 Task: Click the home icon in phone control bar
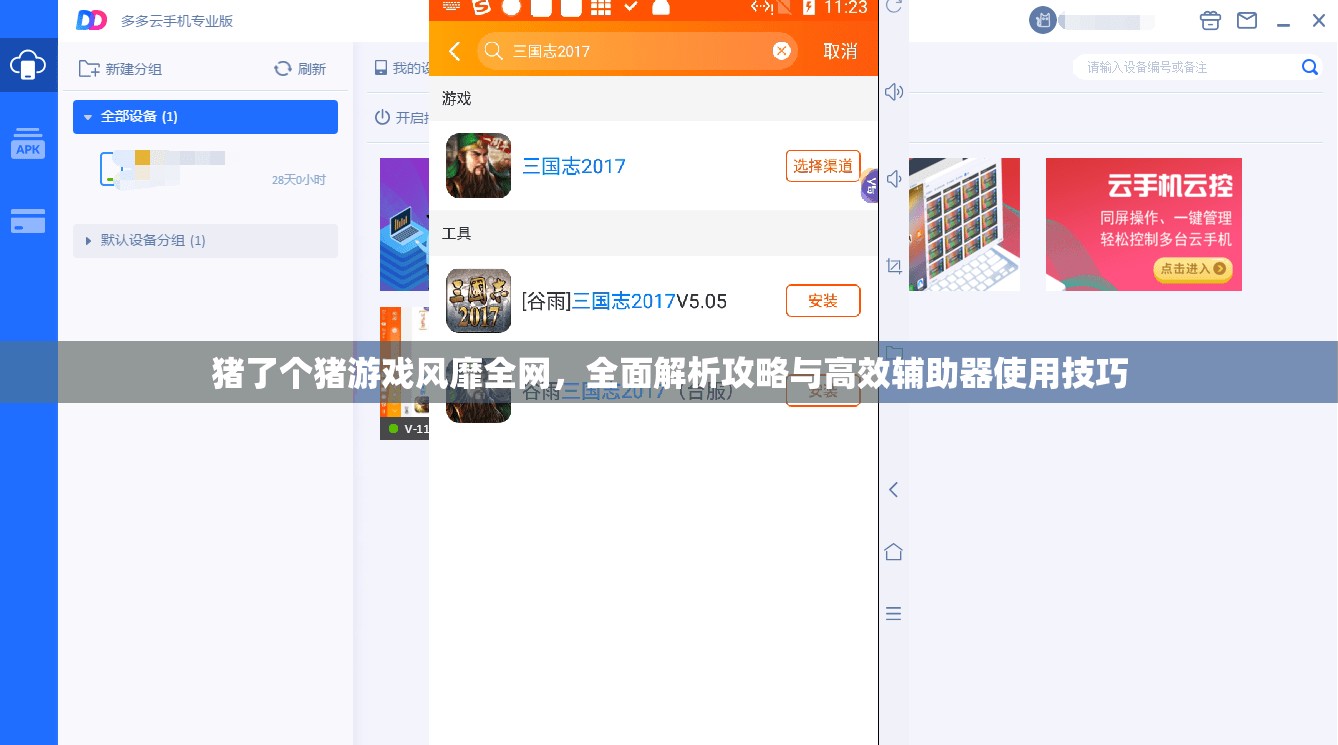[x=893, y=551]
